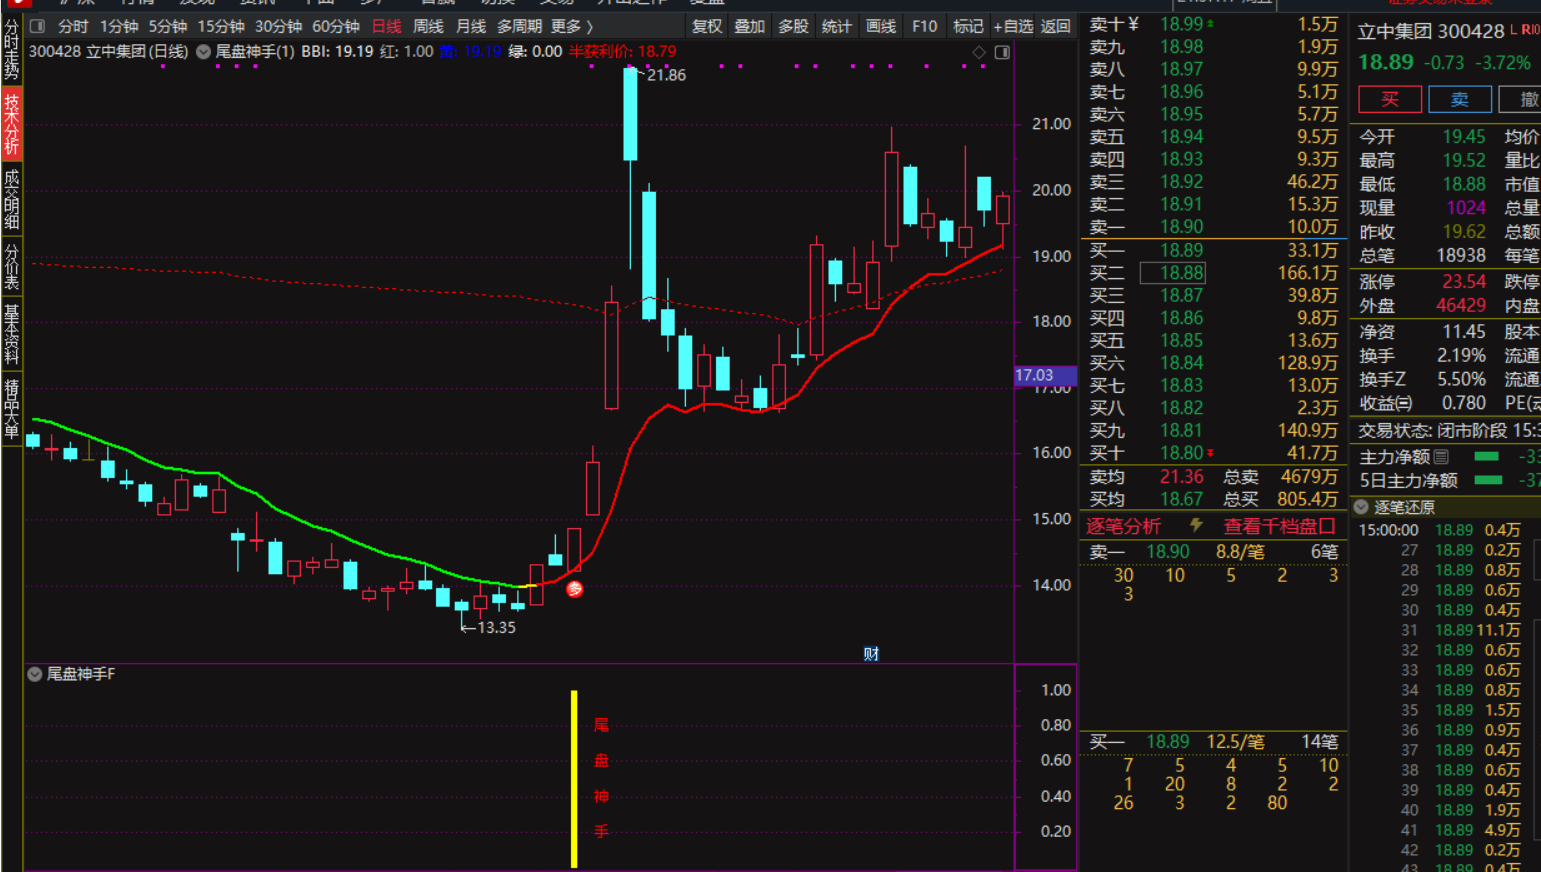Toggle the side panel icon beside the diamond
This screenshot has height=872, width=1541.
tap(1002, 52)
